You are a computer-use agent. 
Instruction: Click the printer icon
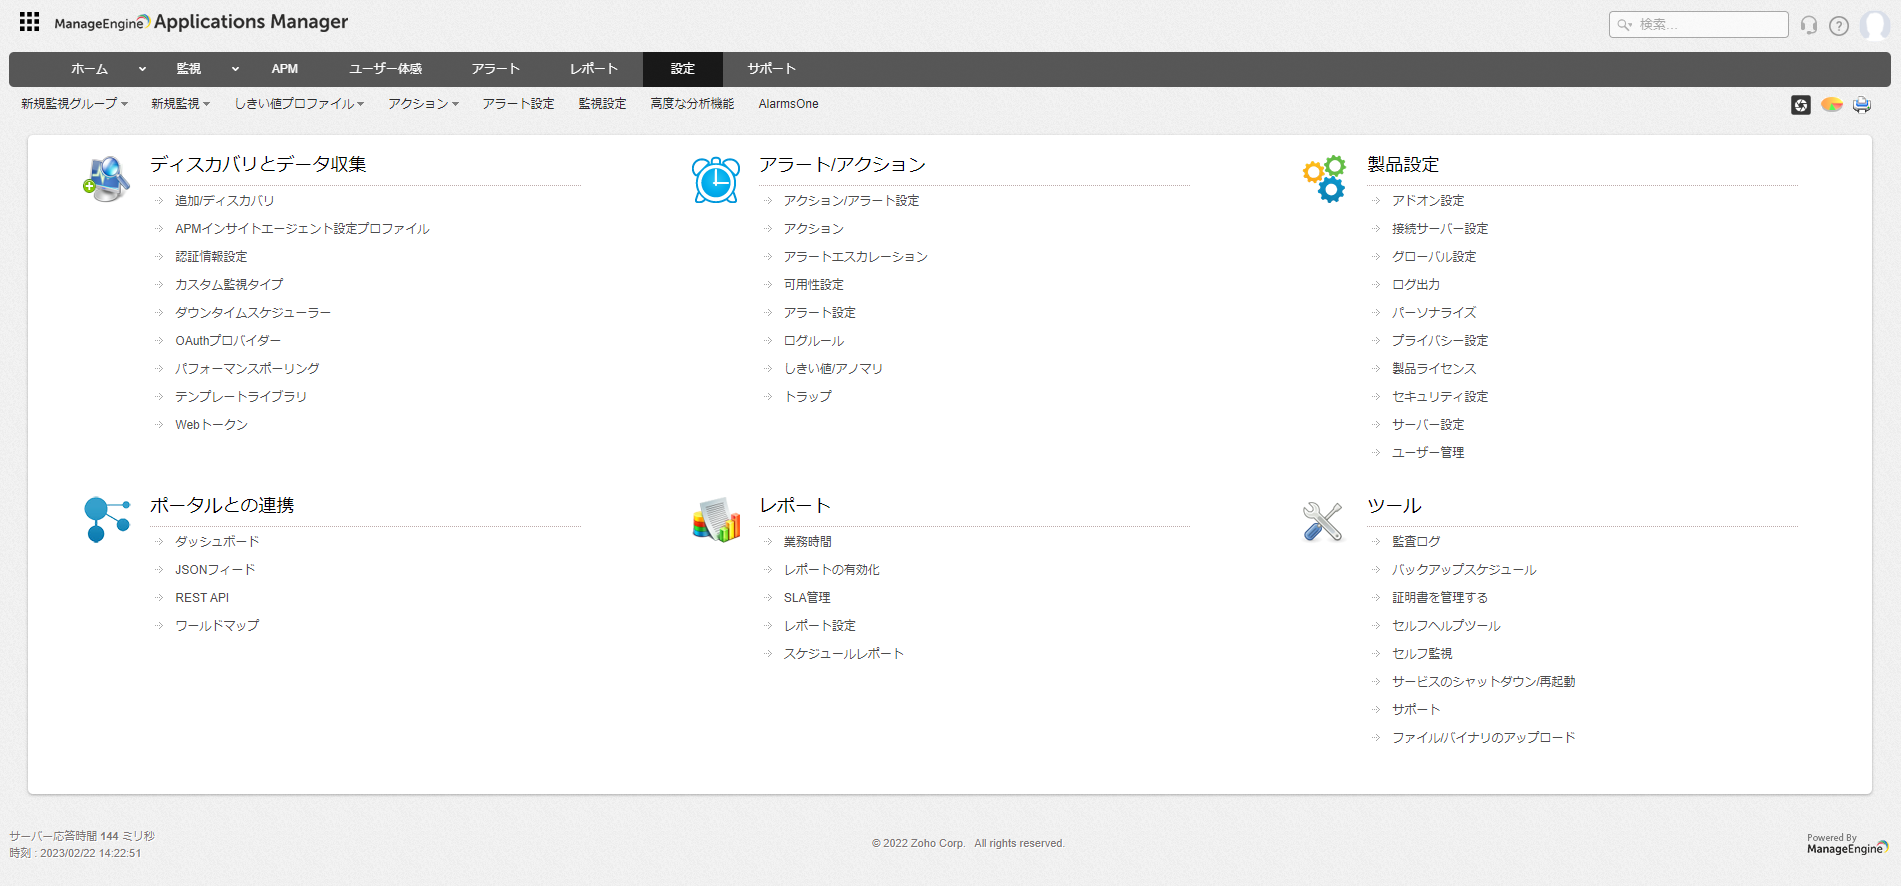pyautogui.click(x=1861, y=105)
